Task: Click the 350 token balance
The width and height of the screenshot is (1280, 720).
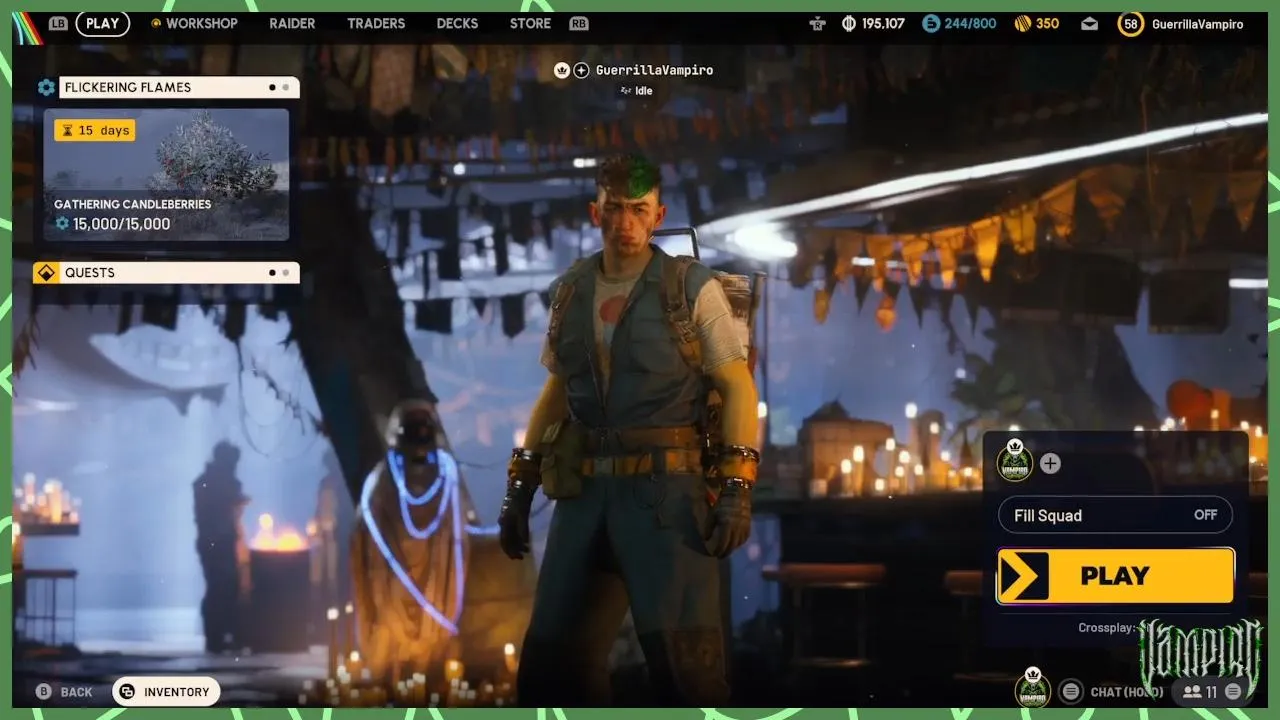Action: 1047,23
